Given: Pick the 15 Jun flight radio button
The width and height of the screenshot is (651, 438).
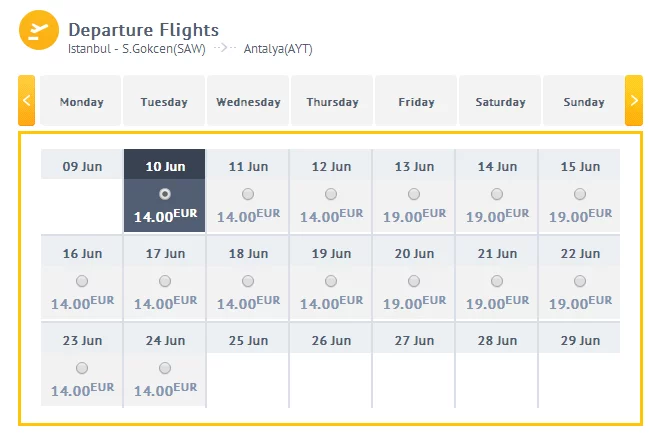Looking at the screenshot, I should 580,194.
